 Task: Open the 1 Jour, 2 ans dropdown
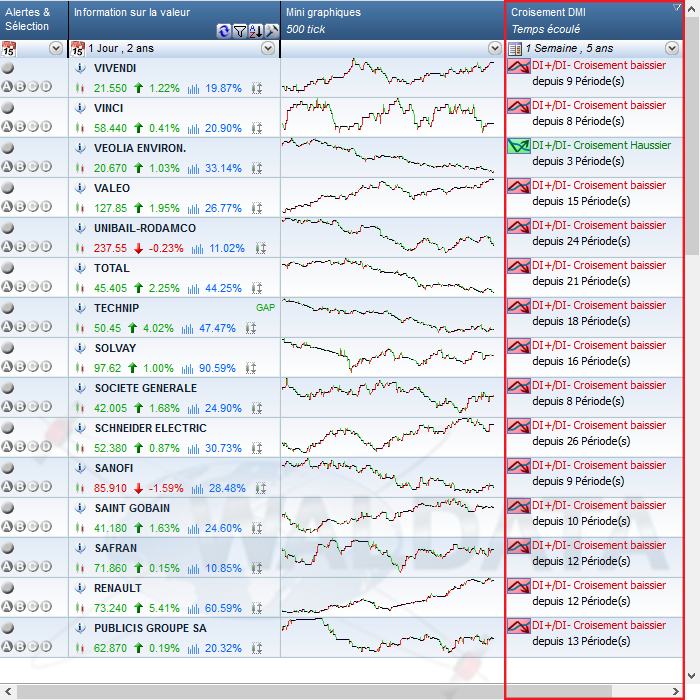268,48
